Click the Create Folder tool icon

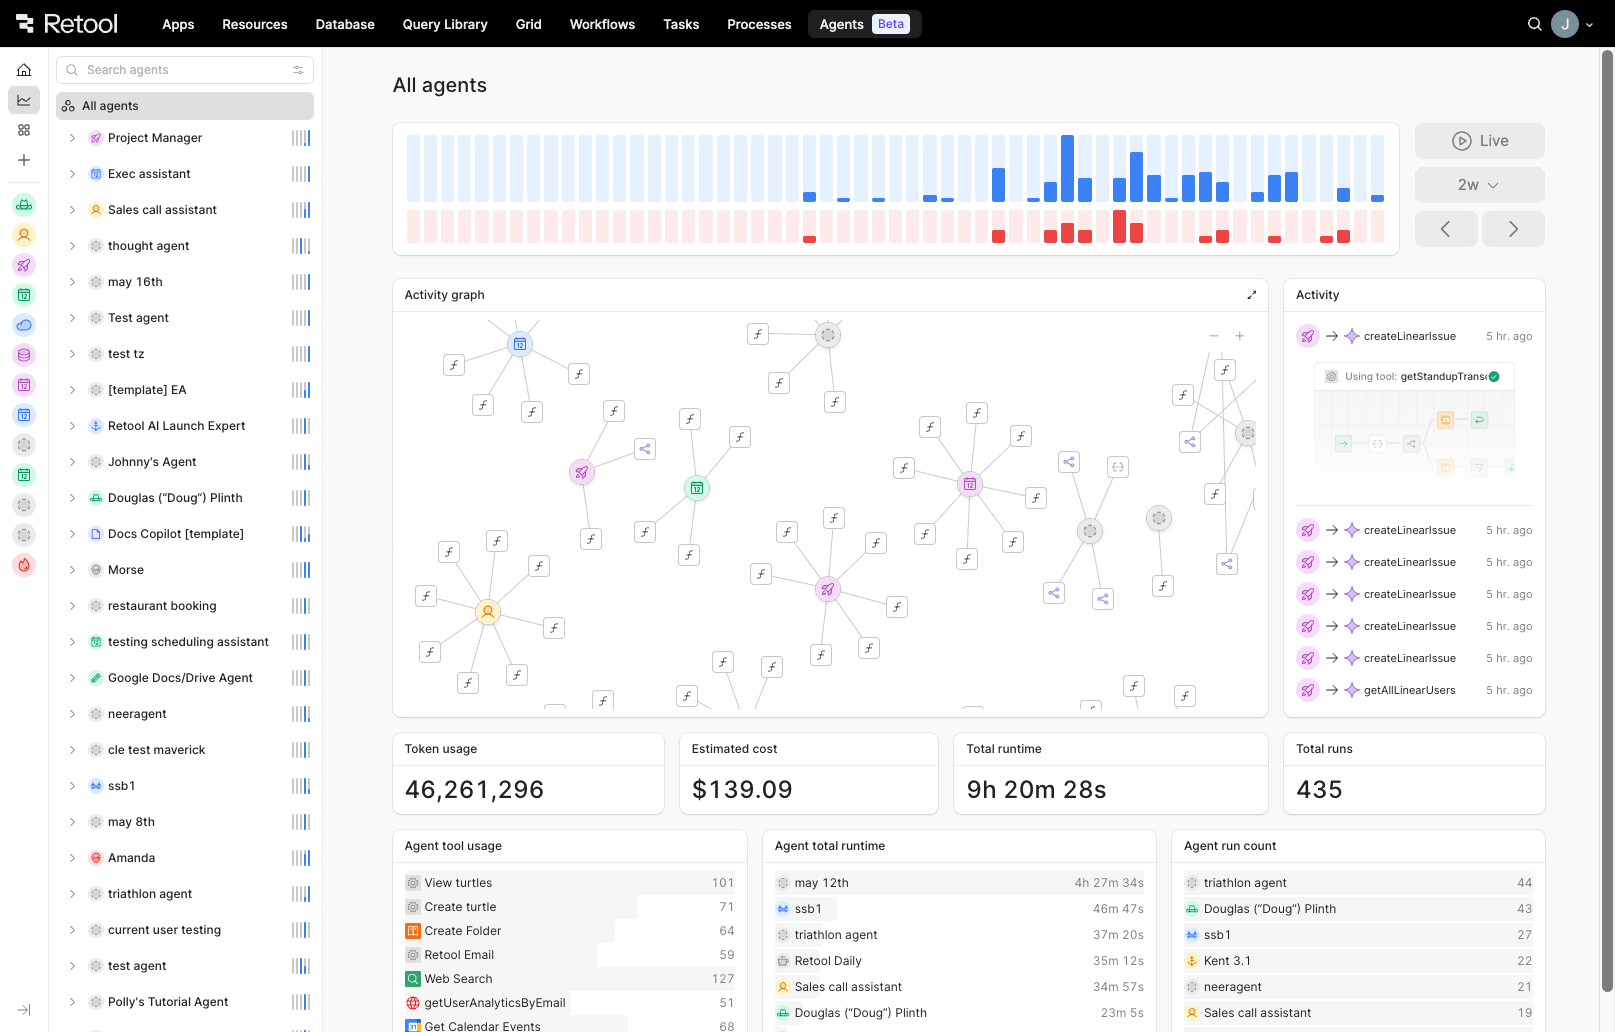(x=412, y=931)
